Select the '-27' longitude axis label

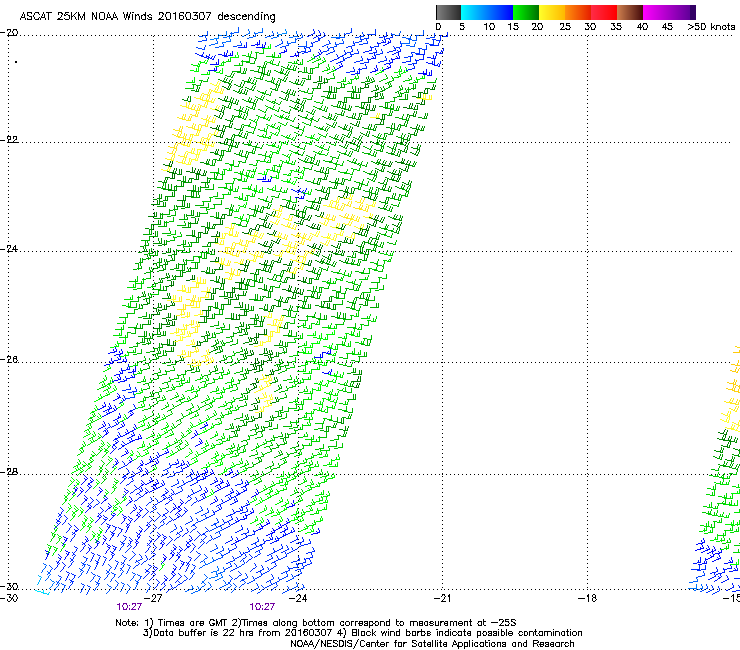(153, 598)
